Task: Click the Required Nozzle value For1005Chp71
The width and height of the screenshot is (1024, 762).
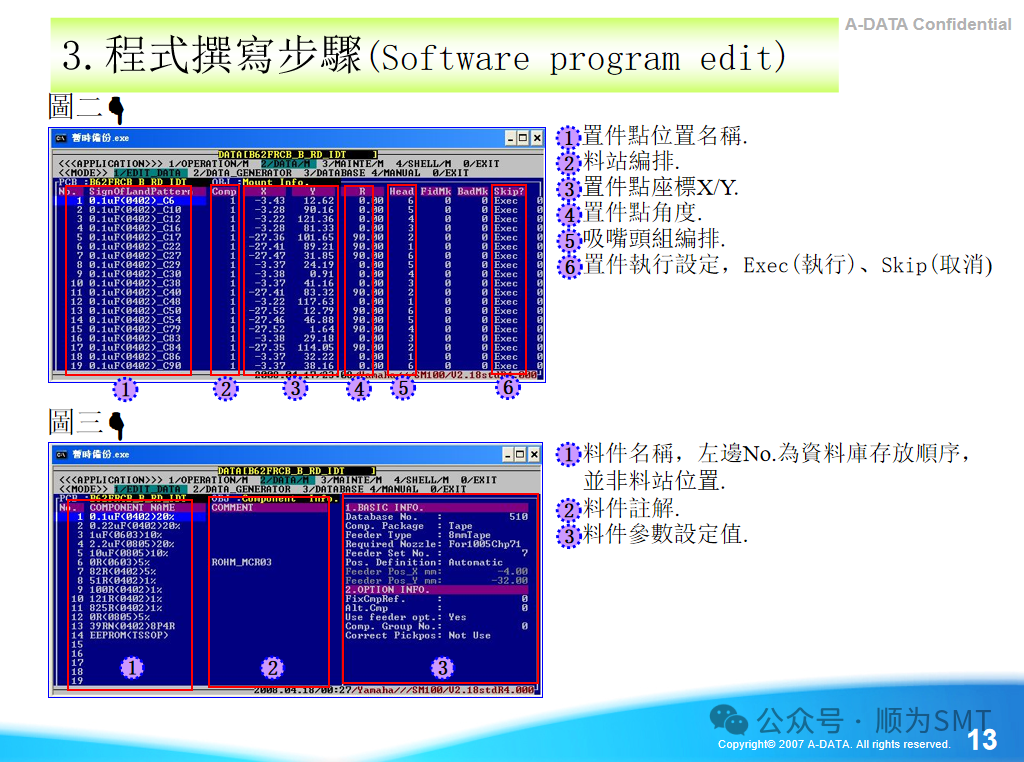Action: 485,544
